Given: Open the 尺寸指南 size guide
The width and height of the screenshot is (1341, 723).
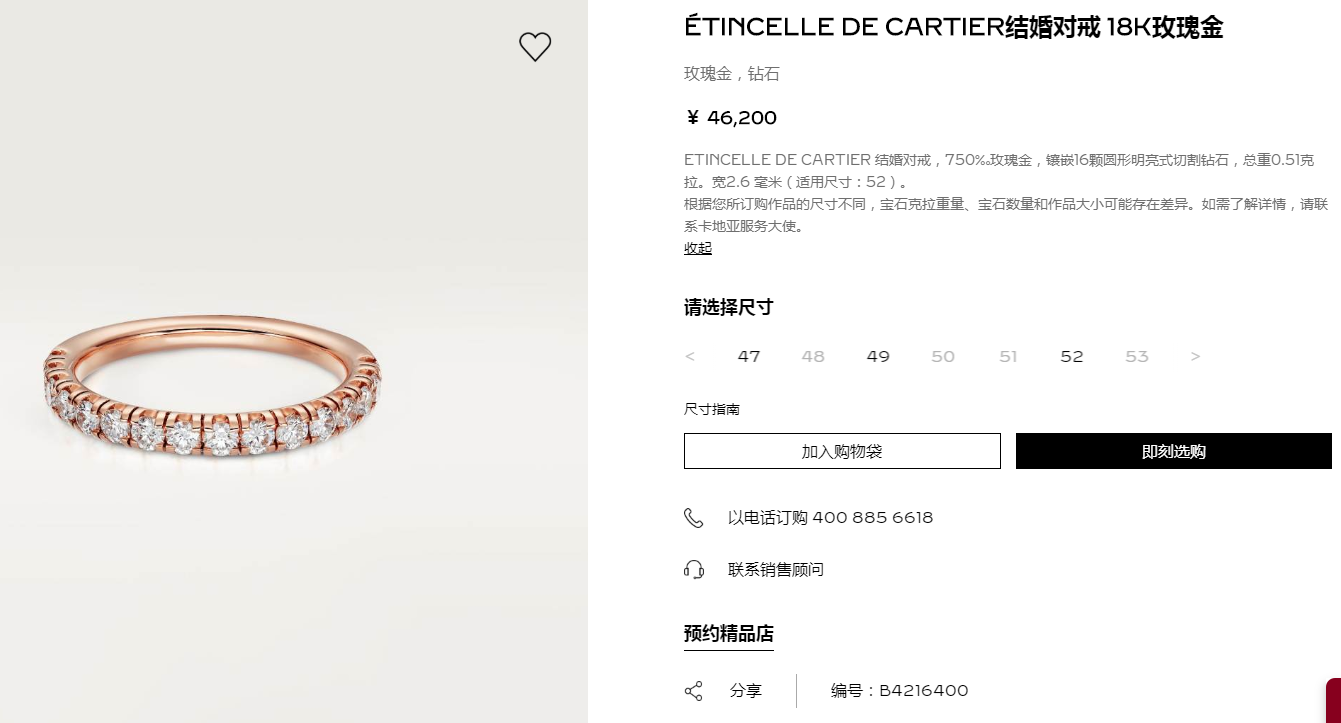Looking at the screenshot, I should (x=712, y=410).
